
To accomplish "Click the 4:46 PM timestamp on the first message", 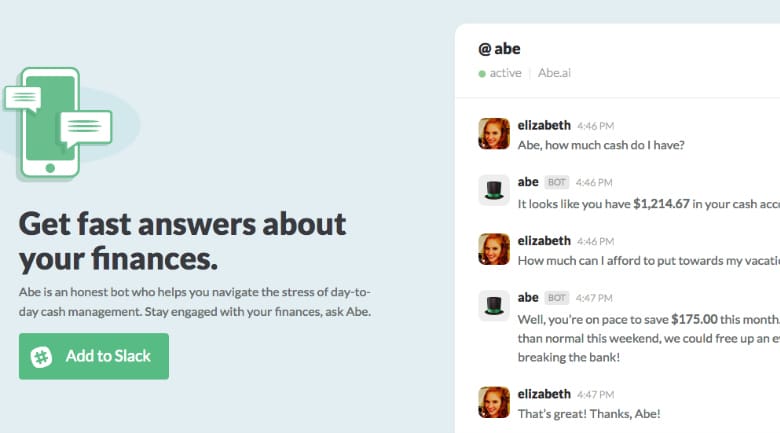I will click(x=596, y=126).
